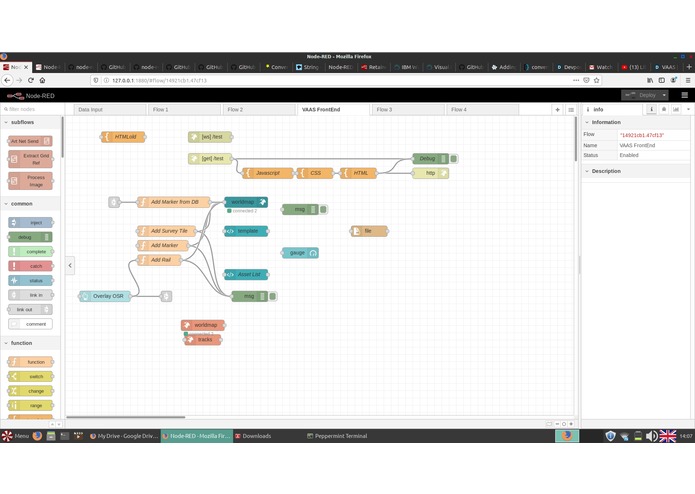This screenshot has height=494, width=695.
Task: Bookmark this page with the star icon
Action: pyautogui.click(x=597, y=80)
